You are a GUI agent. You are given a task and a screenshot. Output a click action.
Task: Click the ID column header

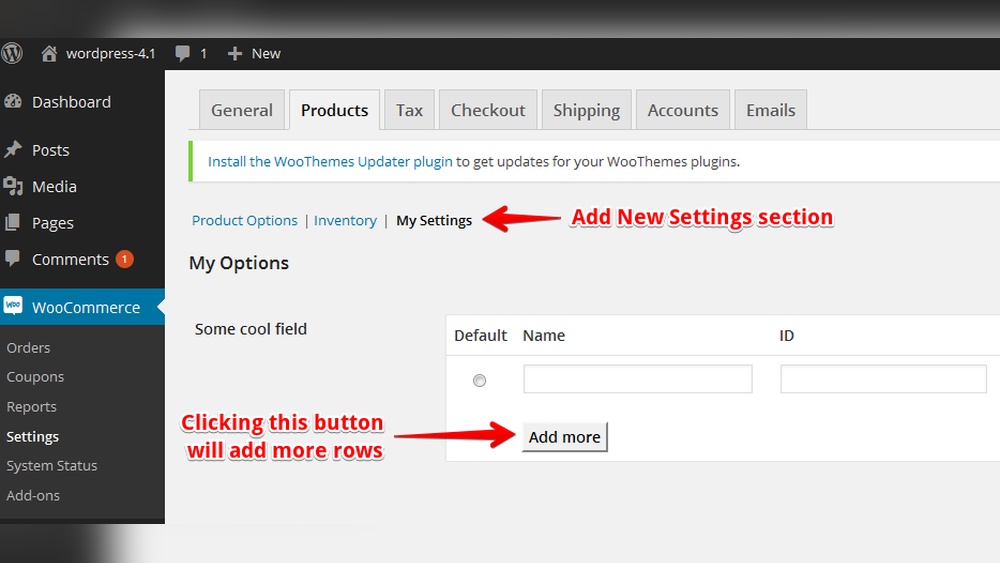tap(786, 335)
